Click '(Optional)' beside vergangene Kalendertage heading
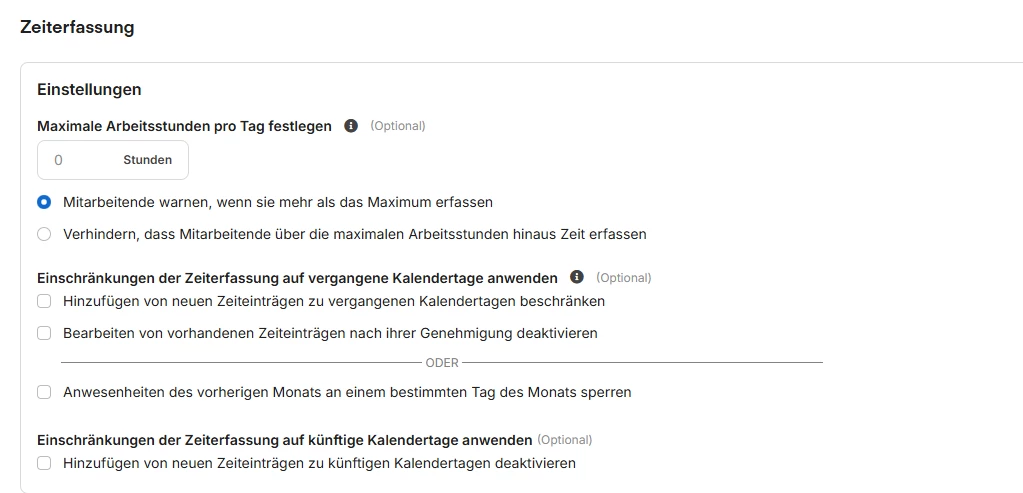 coord(624,278)
